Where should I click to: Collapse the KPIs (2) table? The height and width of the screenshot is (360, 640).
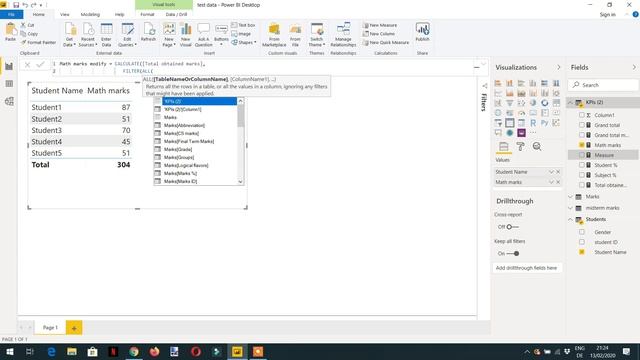[x=571, y=102]
